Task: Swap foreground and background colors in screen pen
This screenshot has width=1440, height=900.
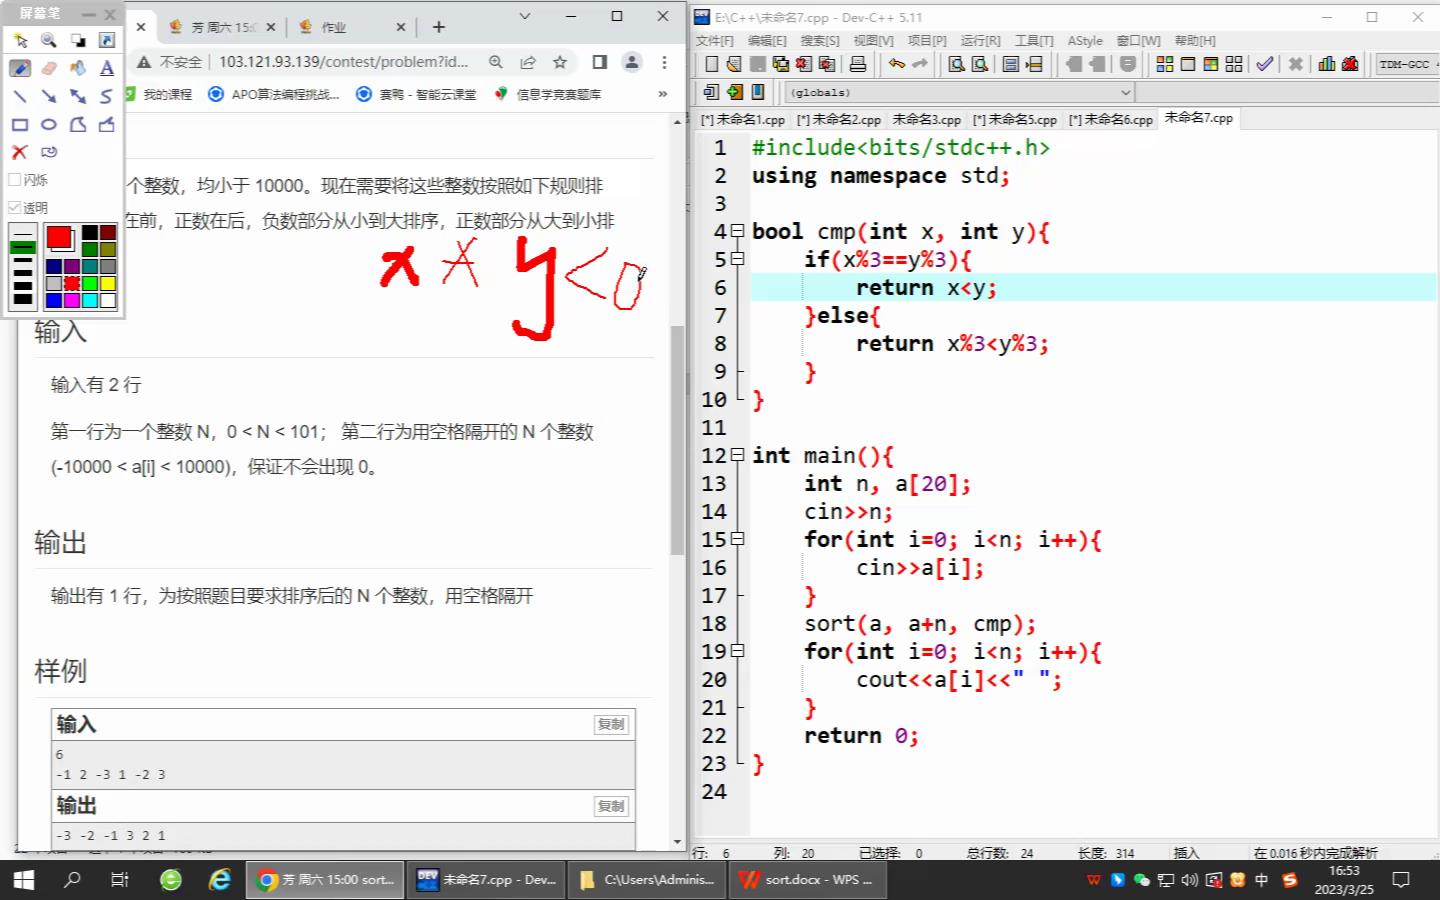Action: point(78,40)
